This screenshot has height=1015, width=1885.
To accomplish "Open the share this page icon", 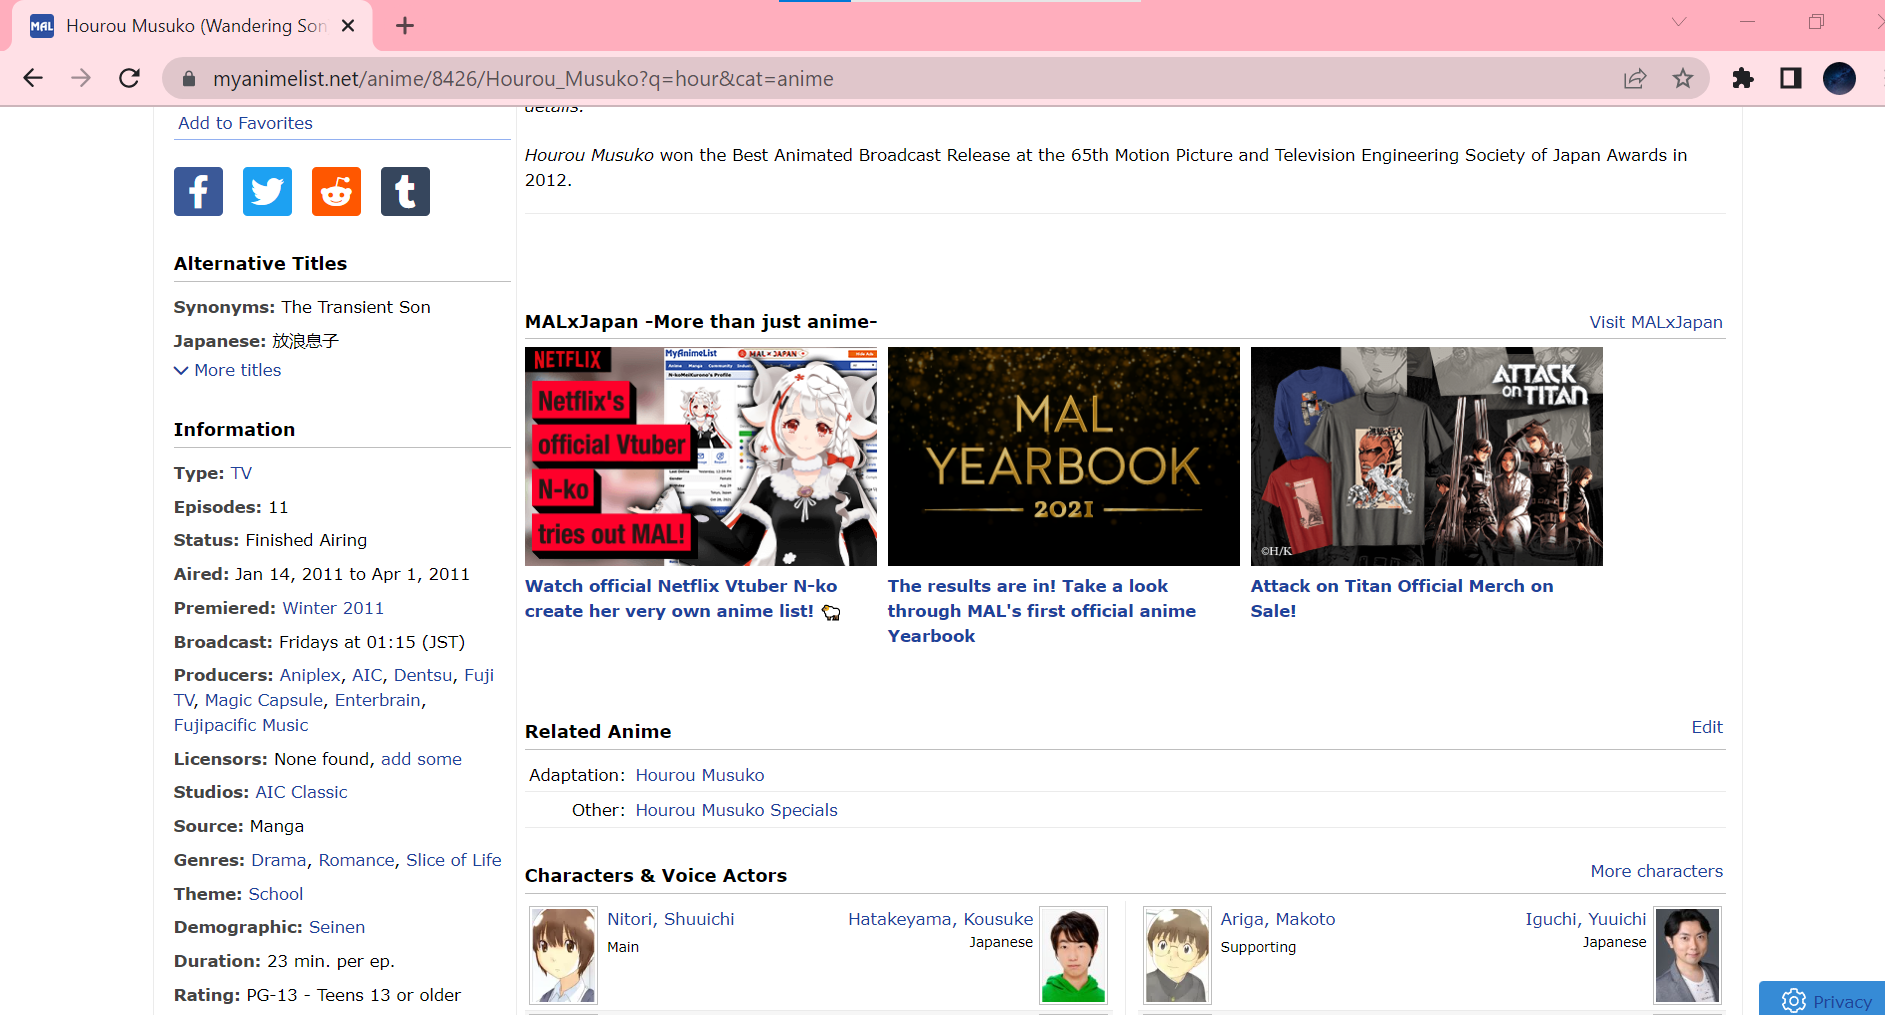I will (1635, 78).
